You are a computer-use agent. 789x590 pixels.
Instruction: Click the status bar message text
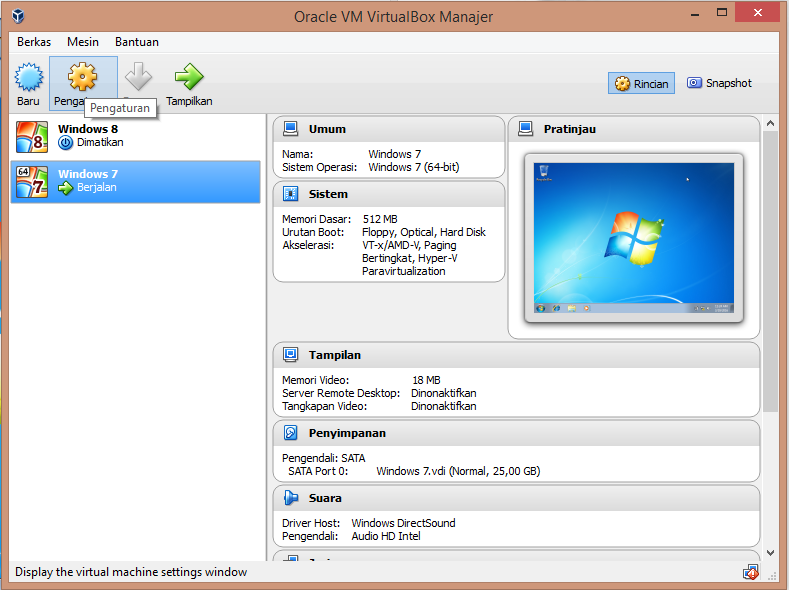[x=131, y=572]
